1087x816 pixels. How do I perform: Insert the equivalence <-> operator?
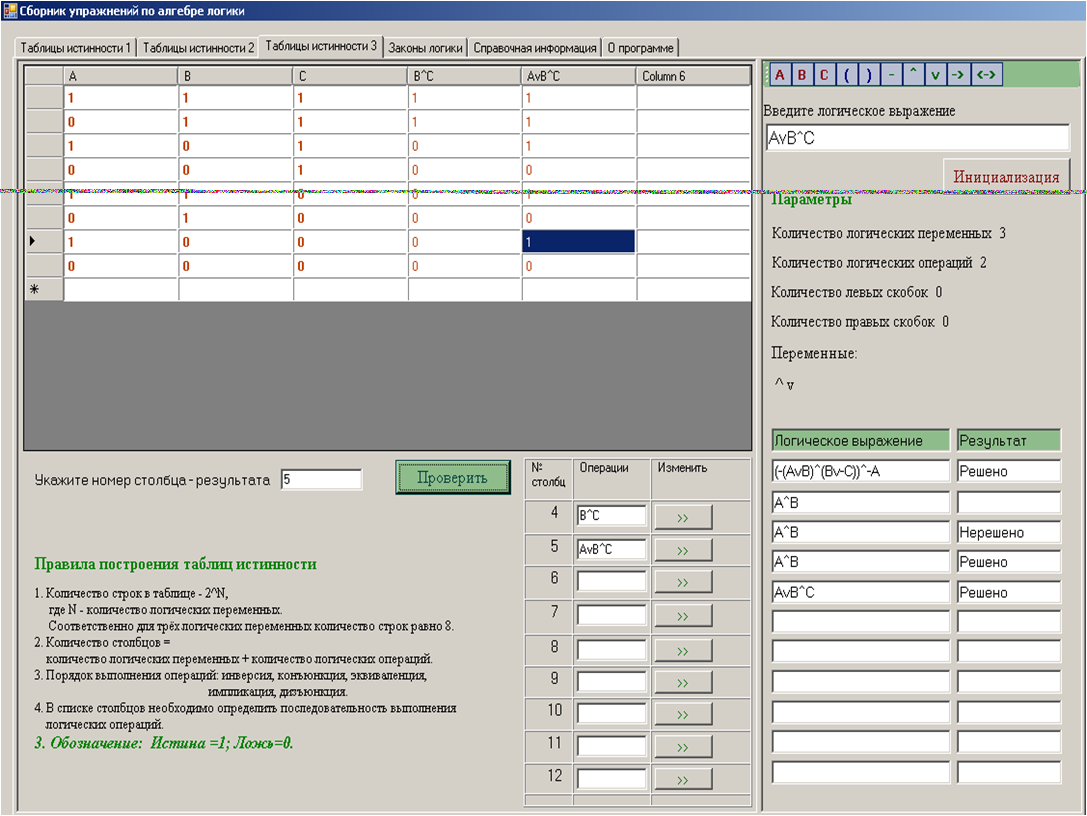point(985,74)
